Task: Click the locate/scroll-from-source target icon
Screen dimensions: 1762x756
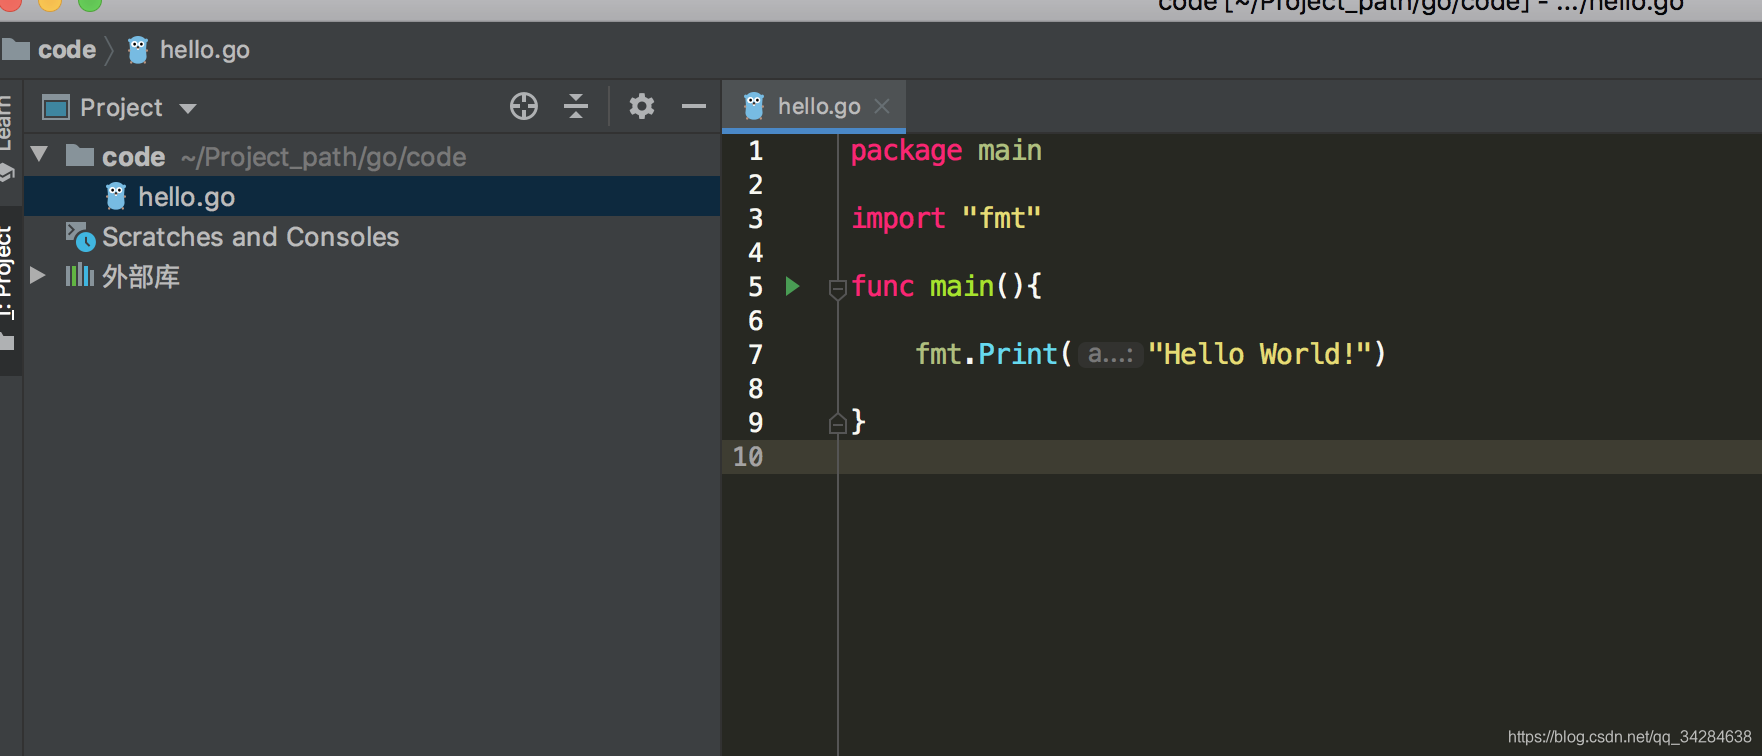Action: (524, 106)
